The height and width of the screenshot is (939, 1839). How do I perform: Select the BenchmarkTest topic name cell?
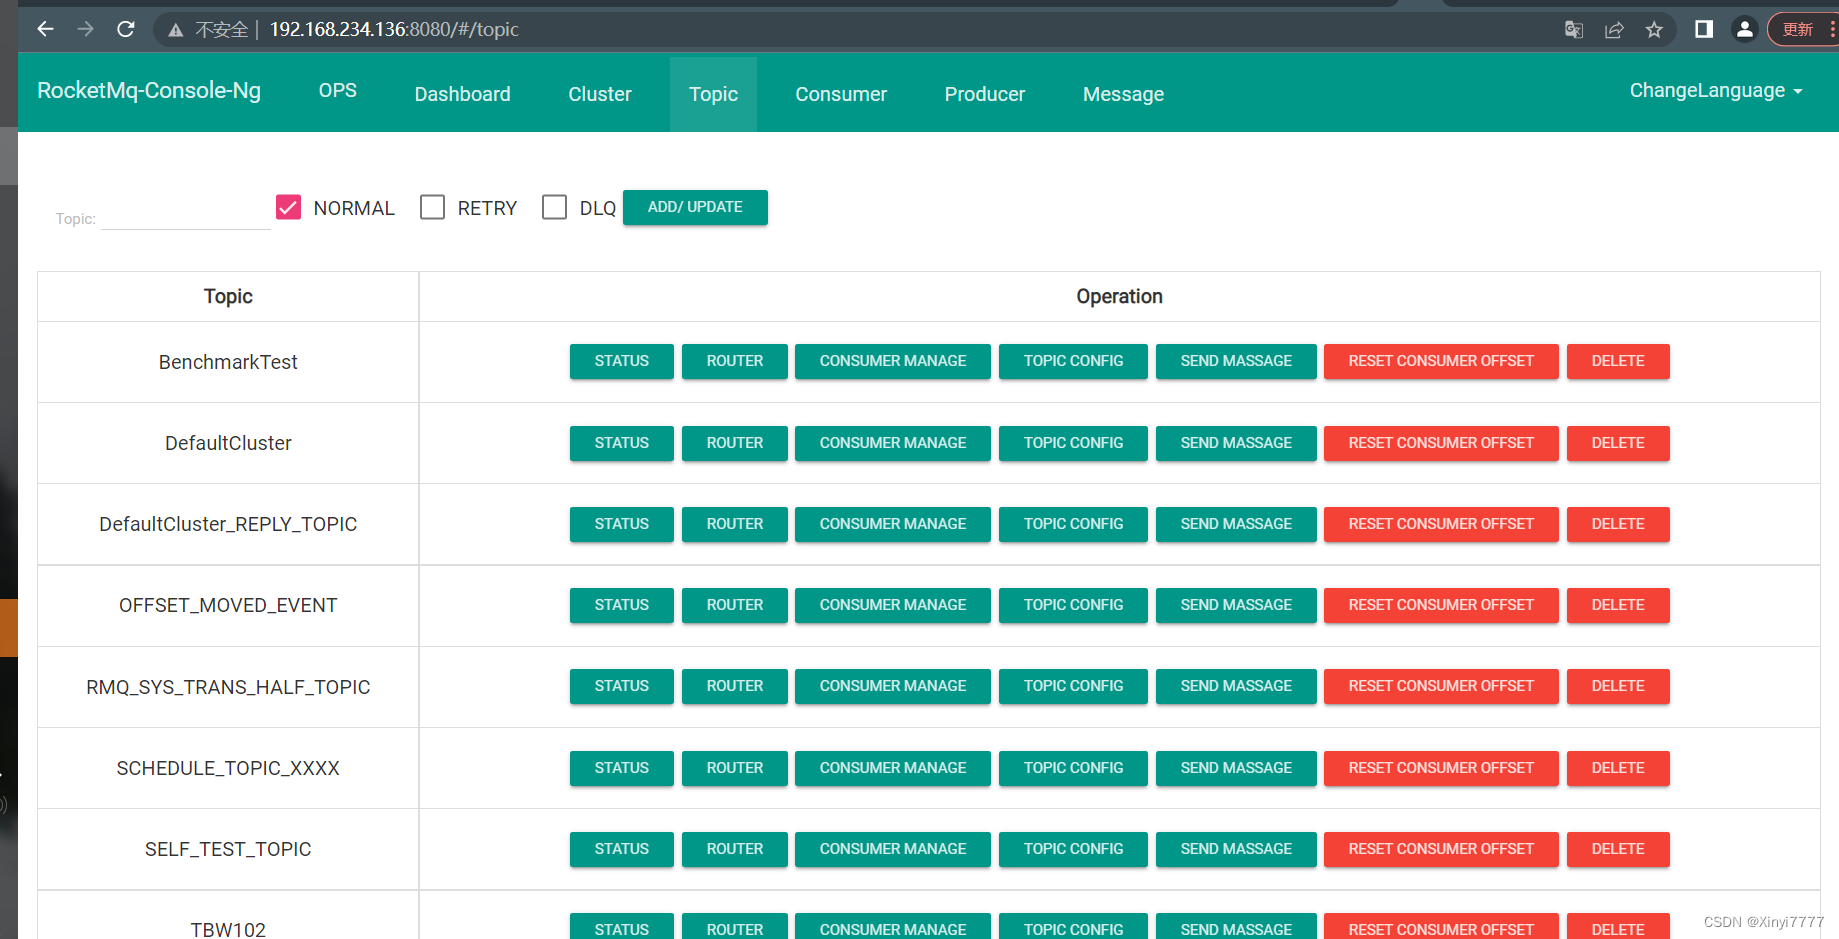pyautogui.click(x=228, y=362)
